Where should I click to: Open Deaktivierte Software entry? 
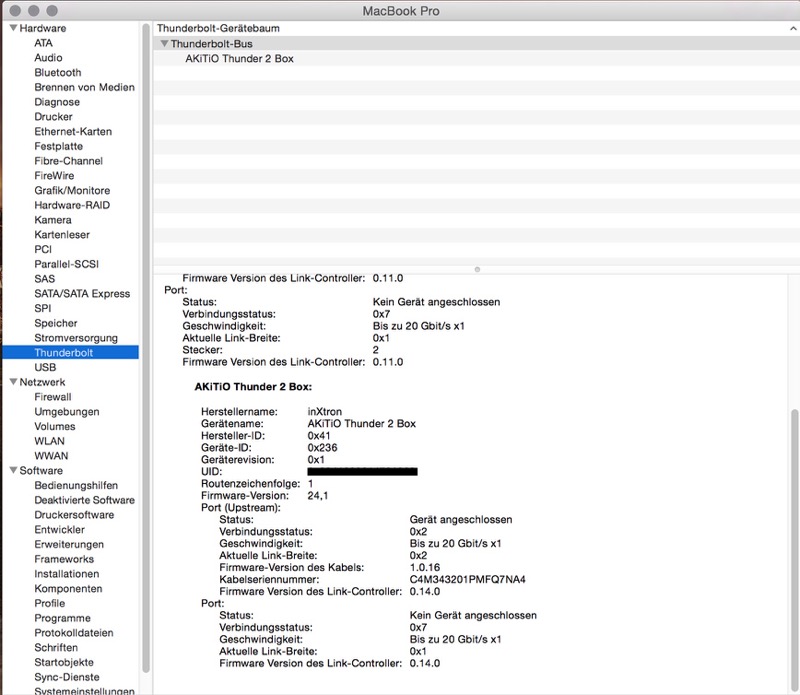84,501
